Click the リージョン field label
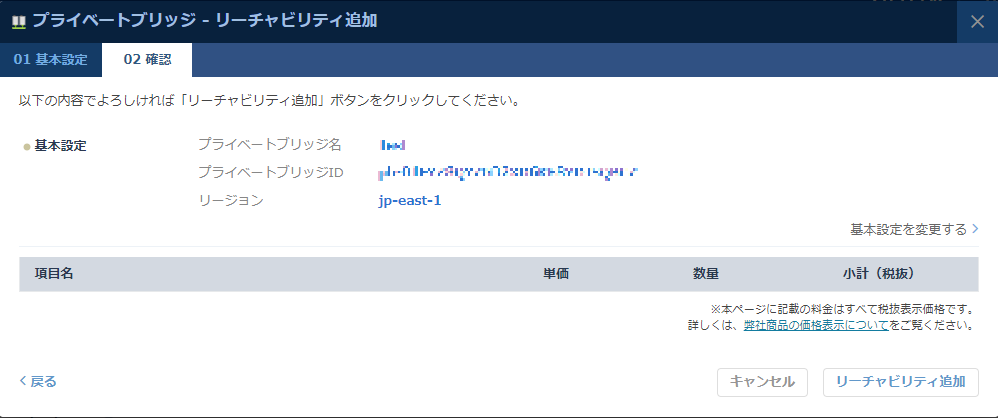This screenshot has width=998, height=418. (x=231, y=200)
